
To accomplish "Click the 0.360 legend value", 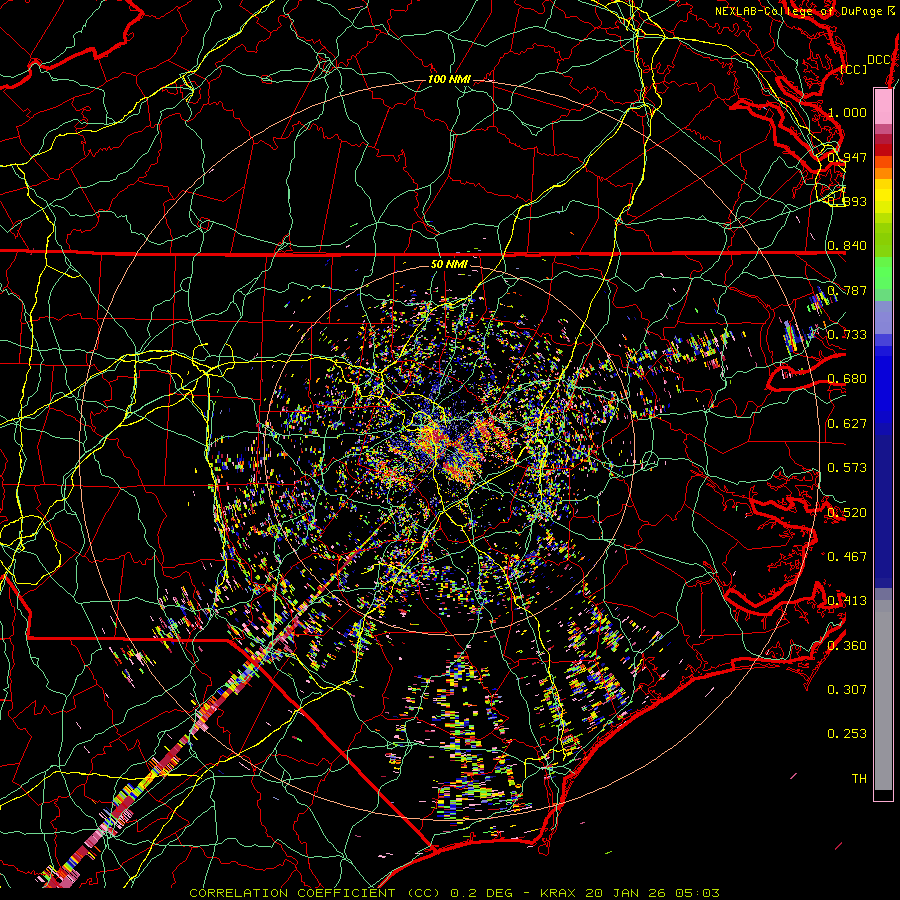I will tap(847, 645).
